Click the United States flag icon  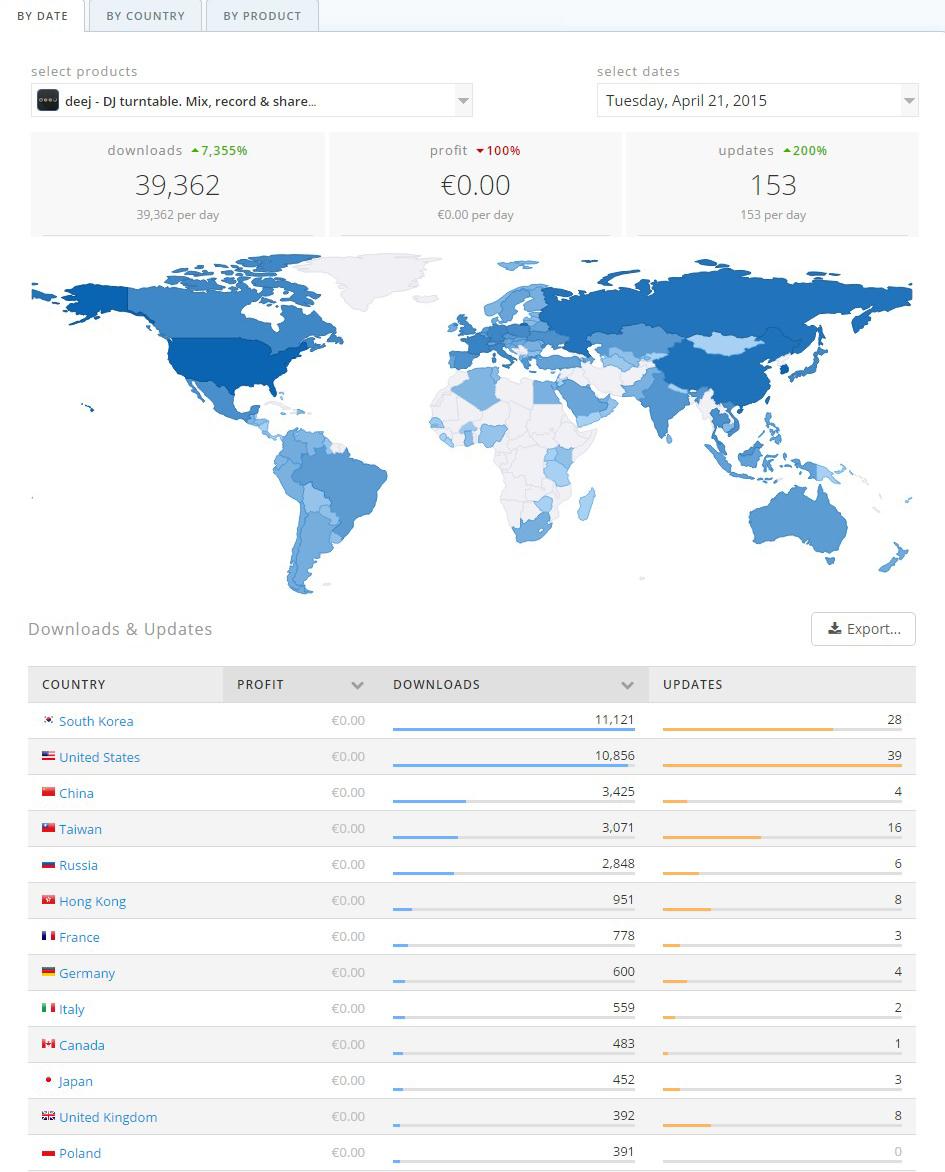click(x=49, y=756)
